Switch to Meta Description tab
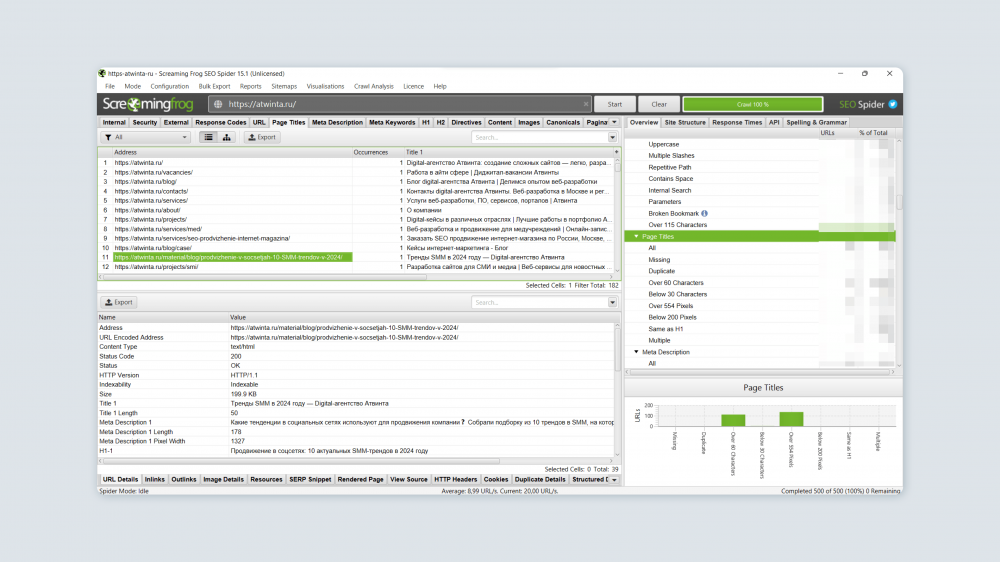The image size is (1000, 562). pos(337,122)
